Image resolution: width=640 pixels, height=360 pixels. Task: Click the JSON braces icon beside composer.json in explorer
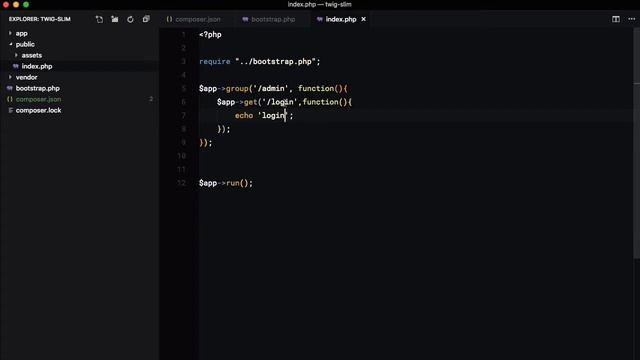tap(10, 99)
